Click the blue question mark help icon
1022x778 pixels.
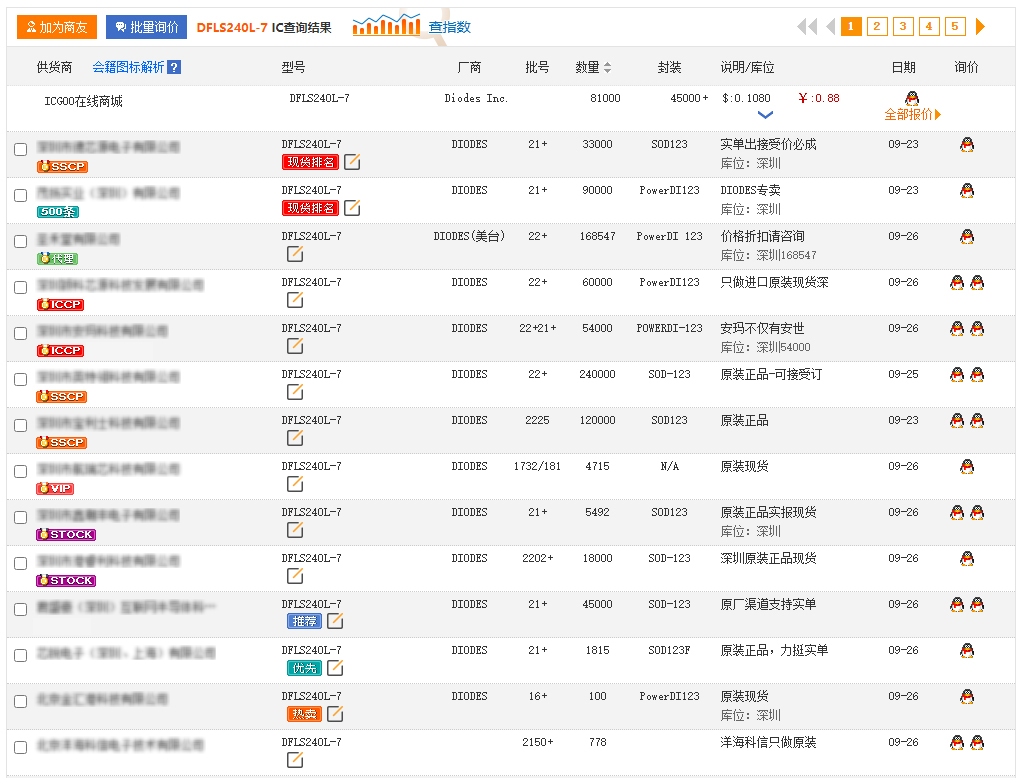click(174, 67)
